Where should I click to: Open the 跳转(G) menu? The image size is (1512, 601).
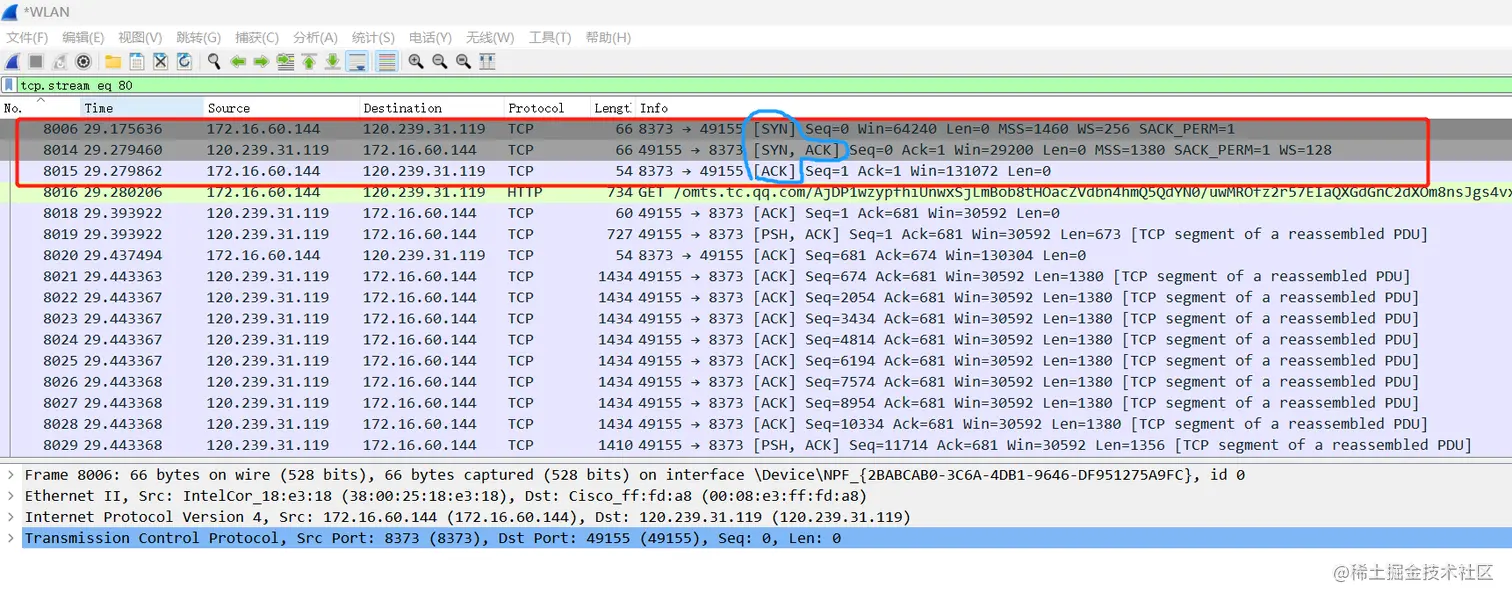[198, 37]
